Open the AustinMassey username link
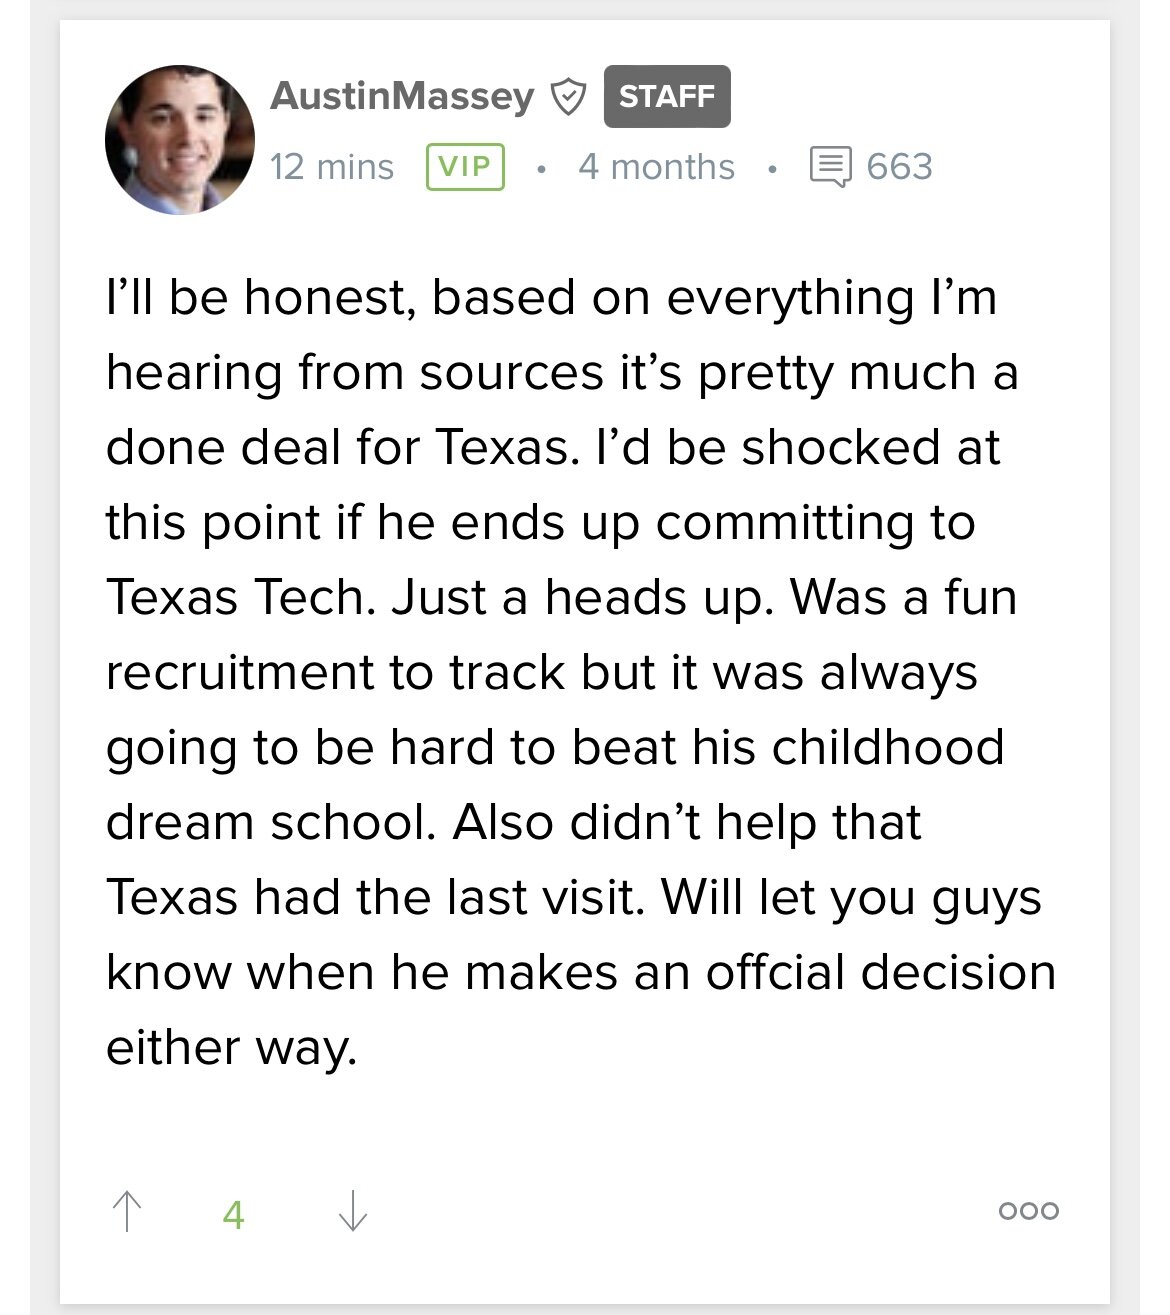This screenshot has height=1315, width=1170. (x=402, y=96)
